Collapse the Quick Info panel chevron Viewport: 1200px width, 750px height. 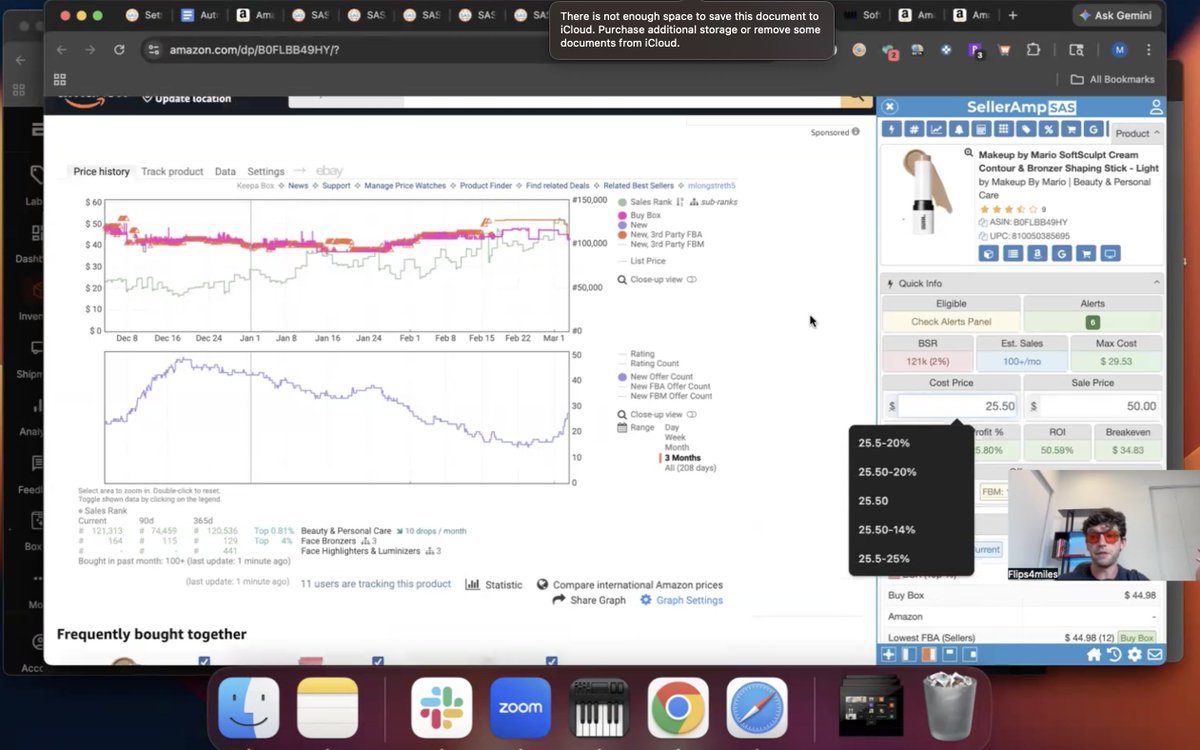point(1157,282)
